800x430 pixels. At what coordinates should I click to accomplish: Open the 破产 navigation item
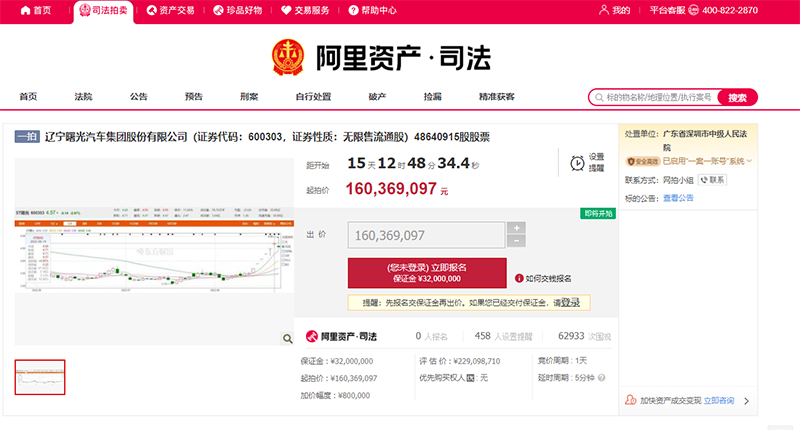click(377, 96)
